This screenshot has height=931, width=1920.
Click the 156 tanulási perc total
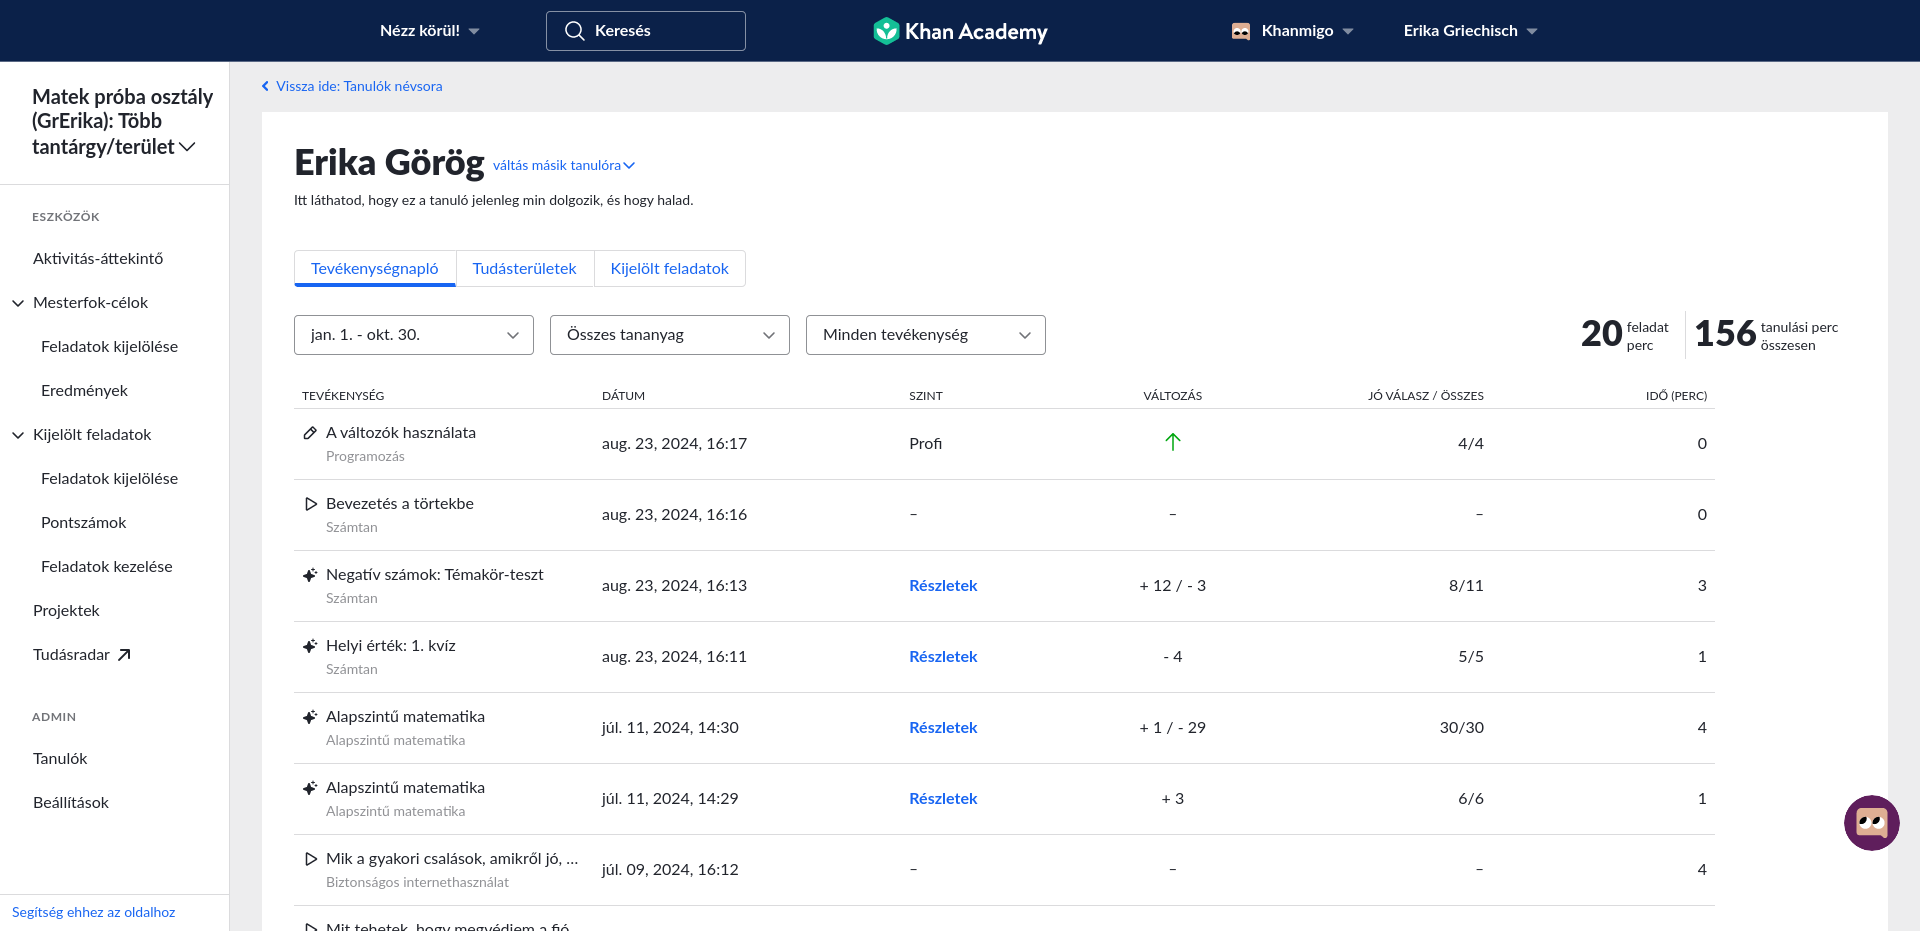(1766, 334)
